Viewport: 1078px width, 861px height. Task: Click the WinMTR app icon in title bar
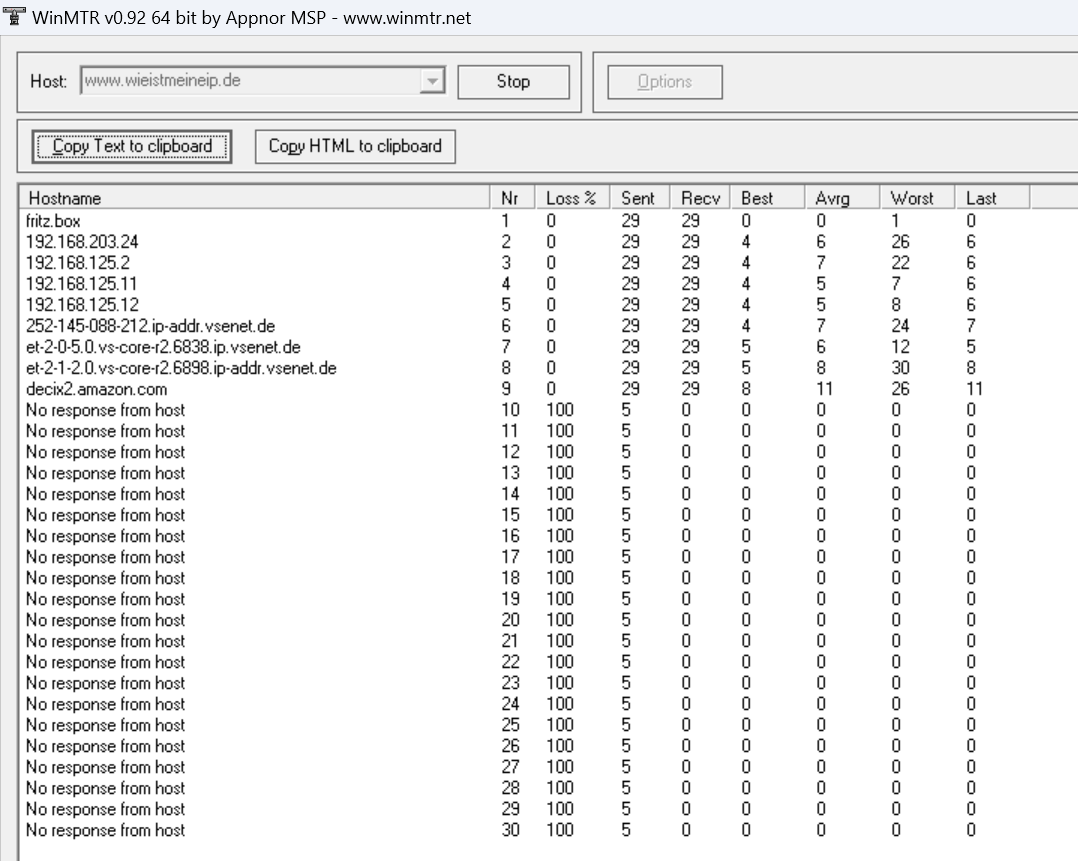[x=13, y=17]
